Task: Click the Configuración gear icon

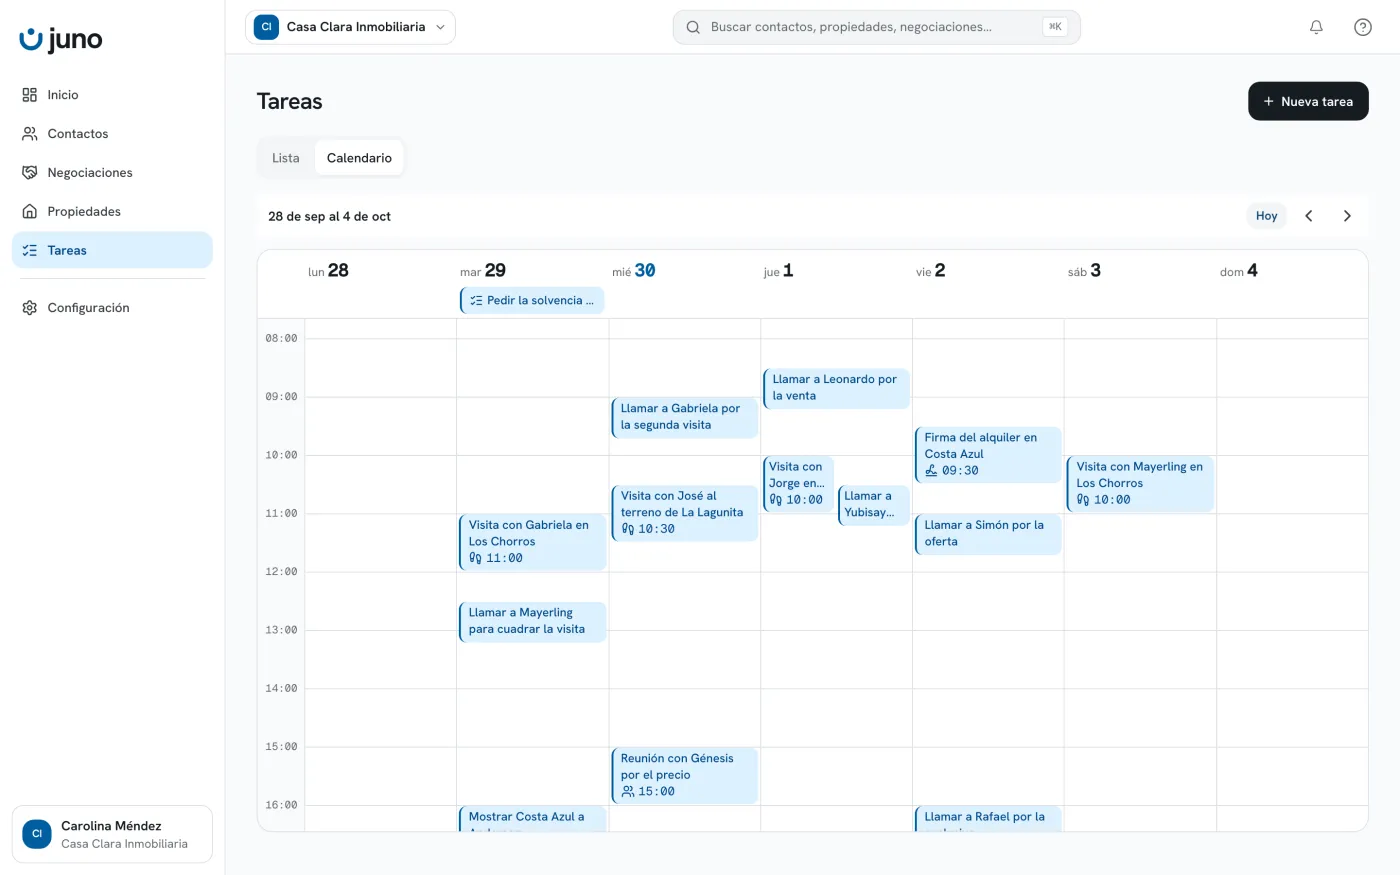Action: (x=30, y=308)
